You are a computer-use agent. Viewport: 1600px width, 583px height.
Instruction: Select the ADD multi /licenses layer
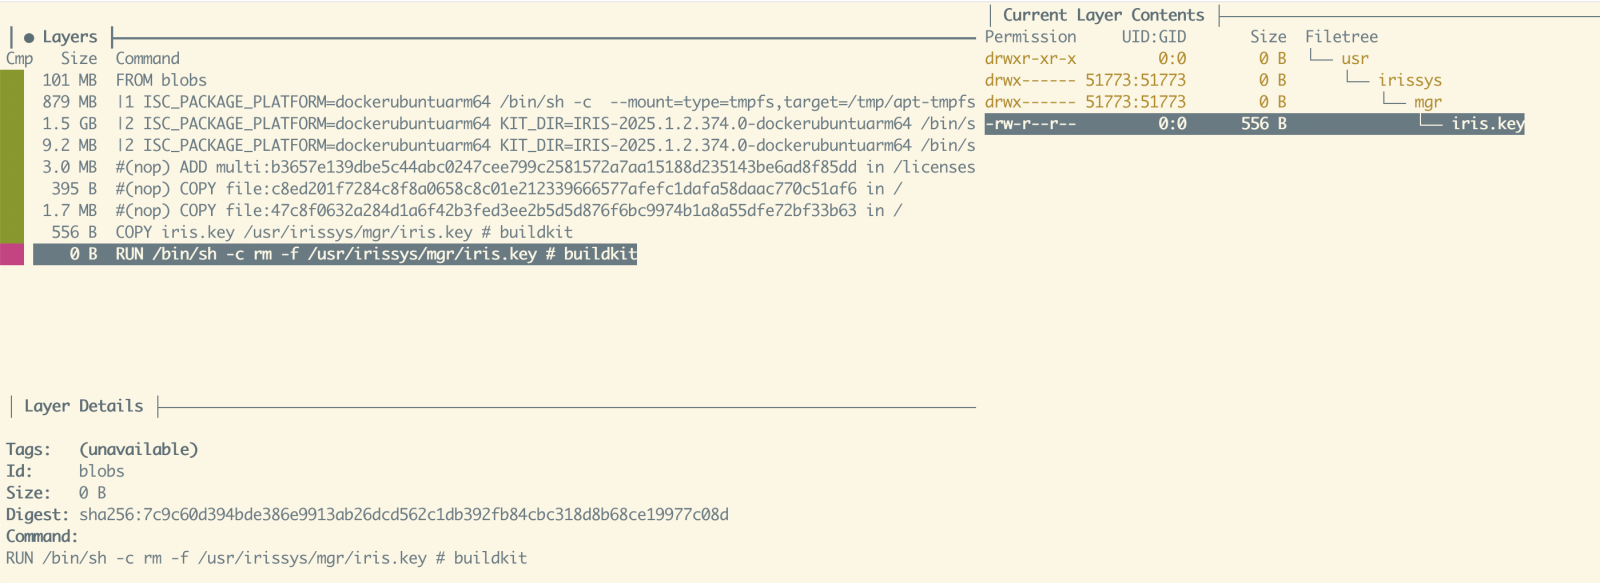tap(500, 167)
